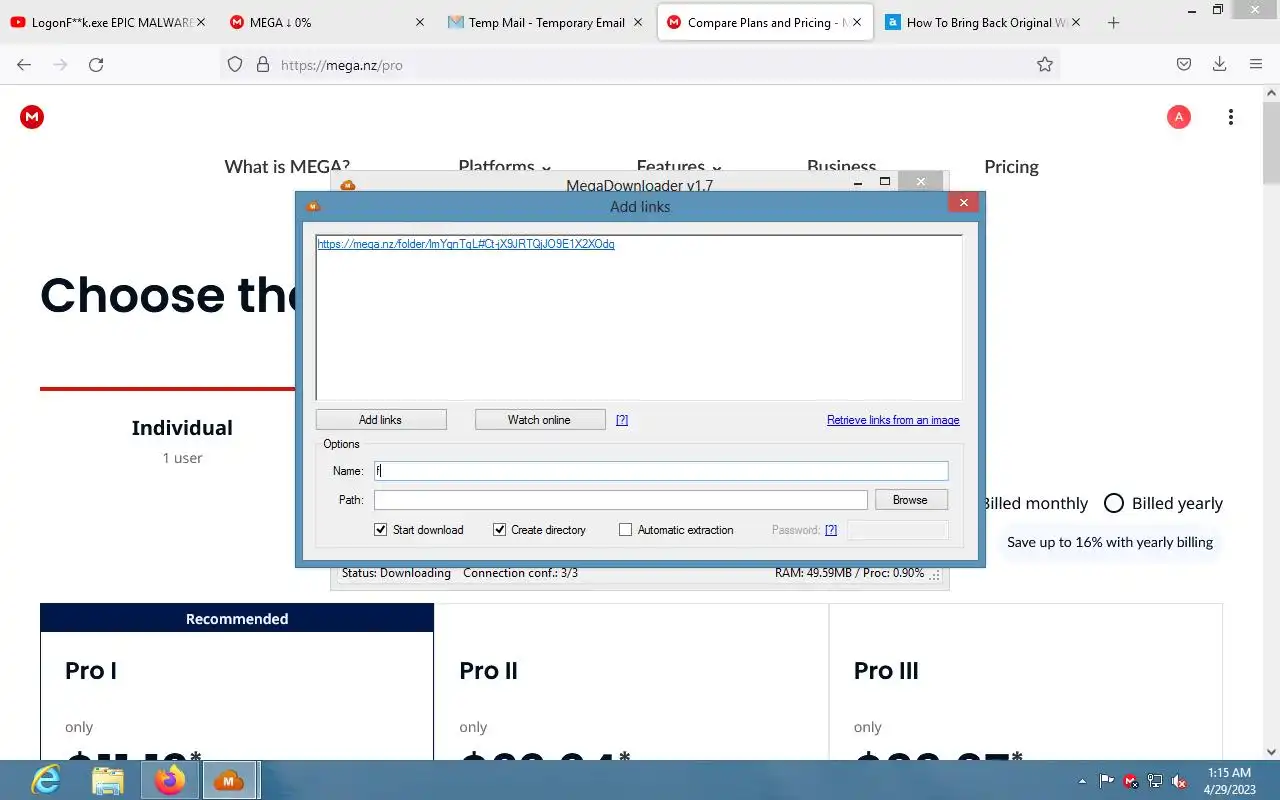Select the Billed yearly radio option

click(x=1114, y=503)
